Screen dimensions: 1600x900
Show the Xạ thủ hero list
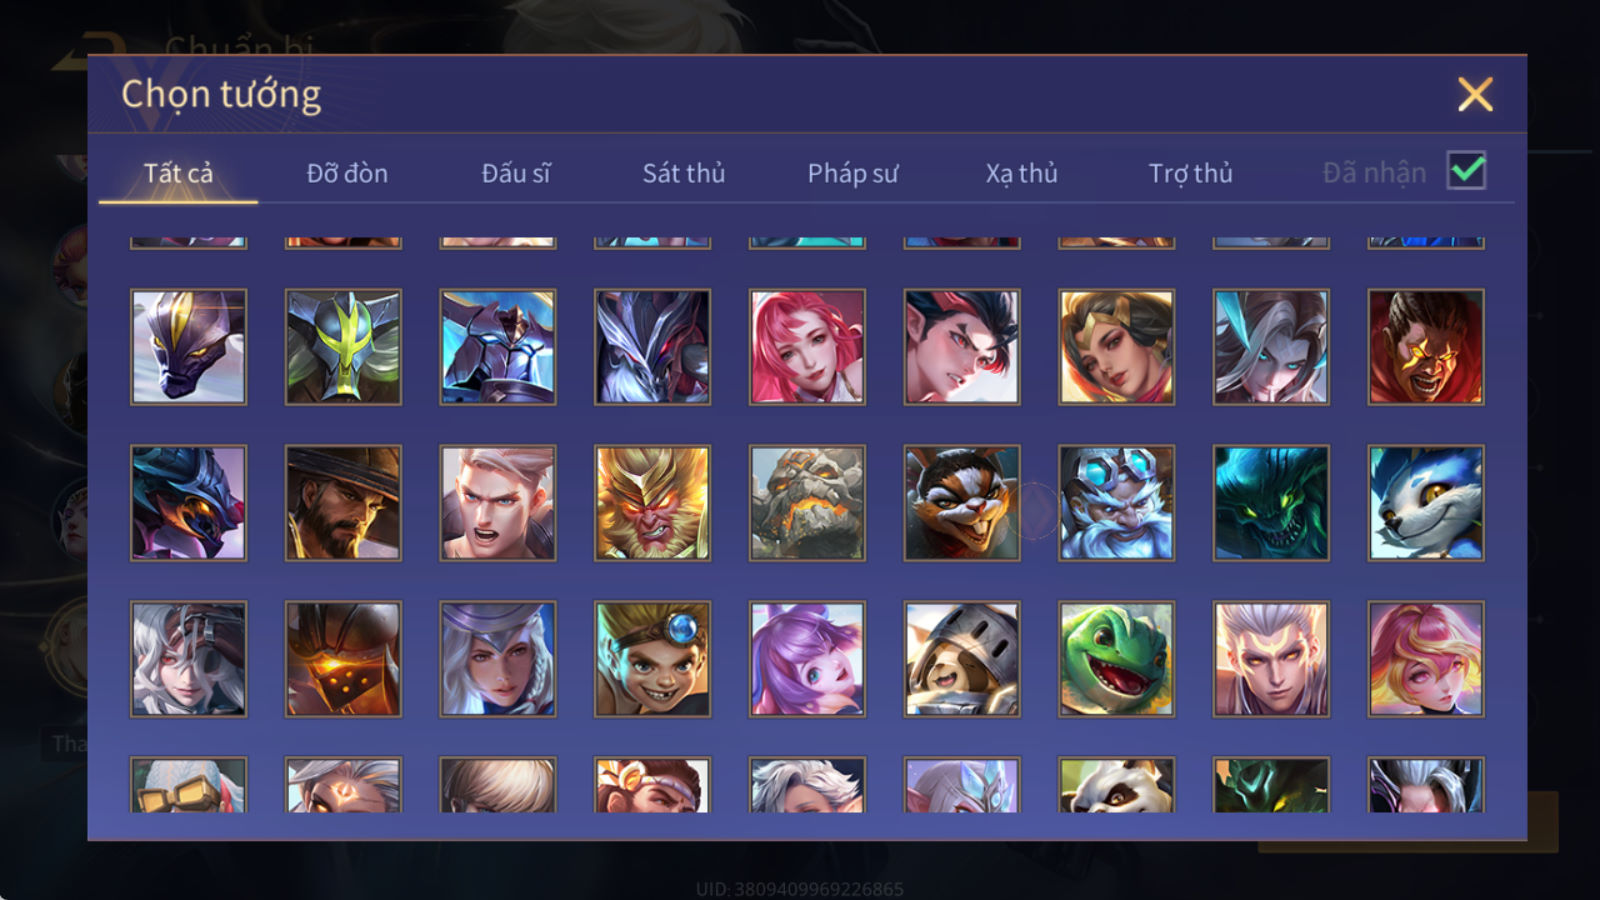pos(1021,173)
